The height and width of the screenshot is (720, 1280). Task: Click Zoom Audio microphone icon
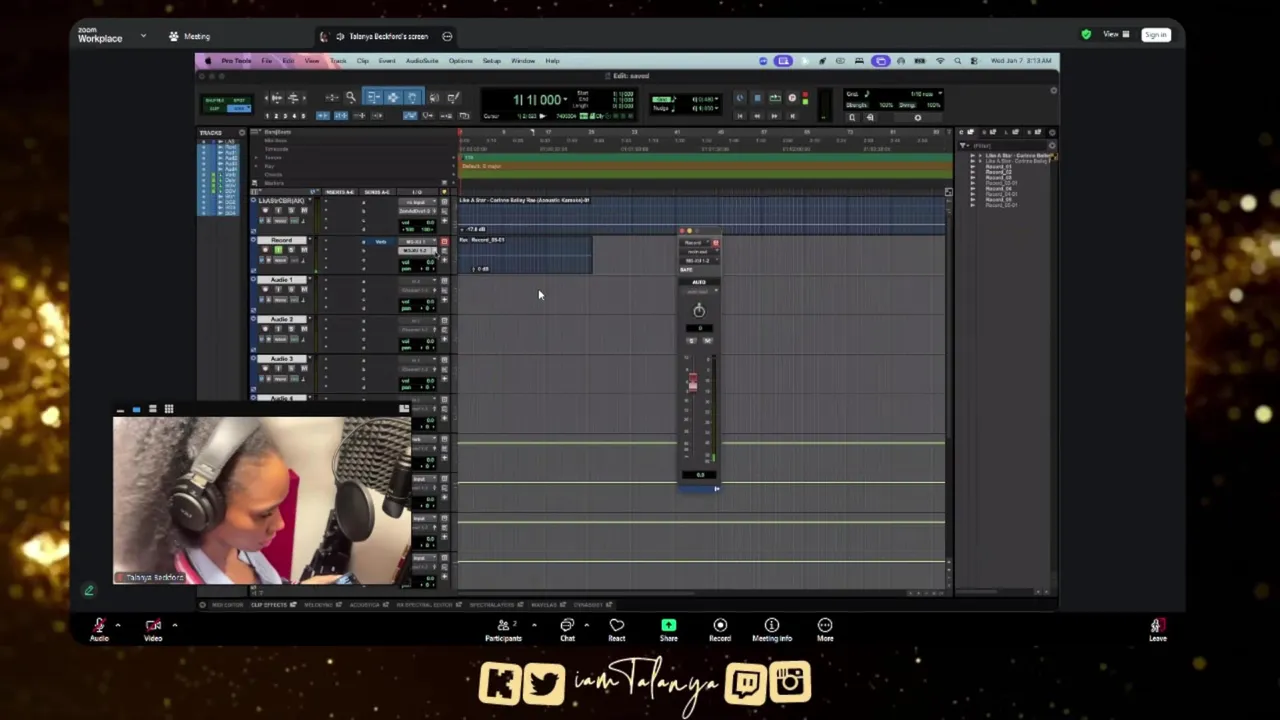pos(99,626)
